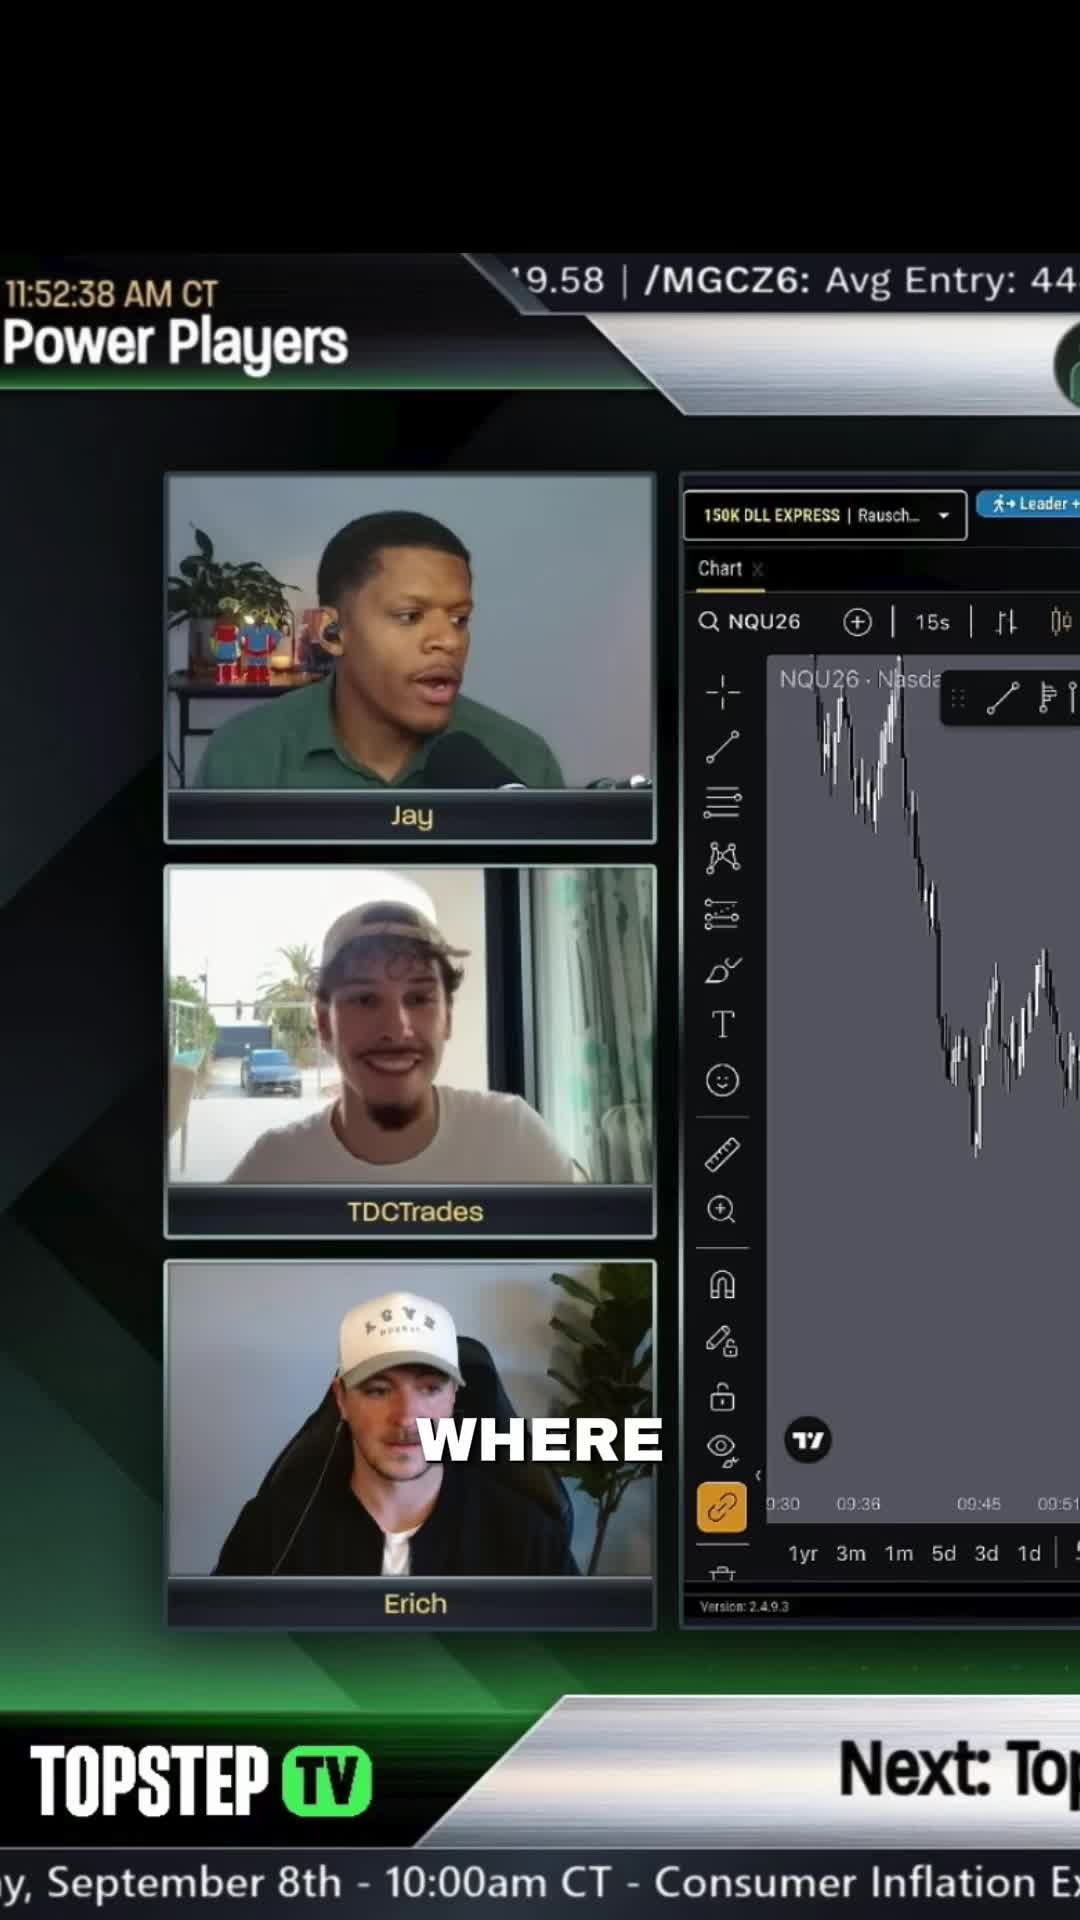Click the volume profile icon in floating toolbar
The image size is (1080, 1920).
(1048, 698)
